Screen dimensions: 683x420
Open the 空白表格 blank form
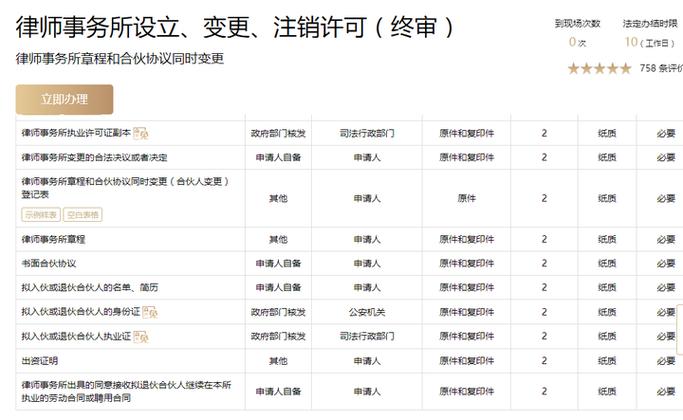point(83,214)
